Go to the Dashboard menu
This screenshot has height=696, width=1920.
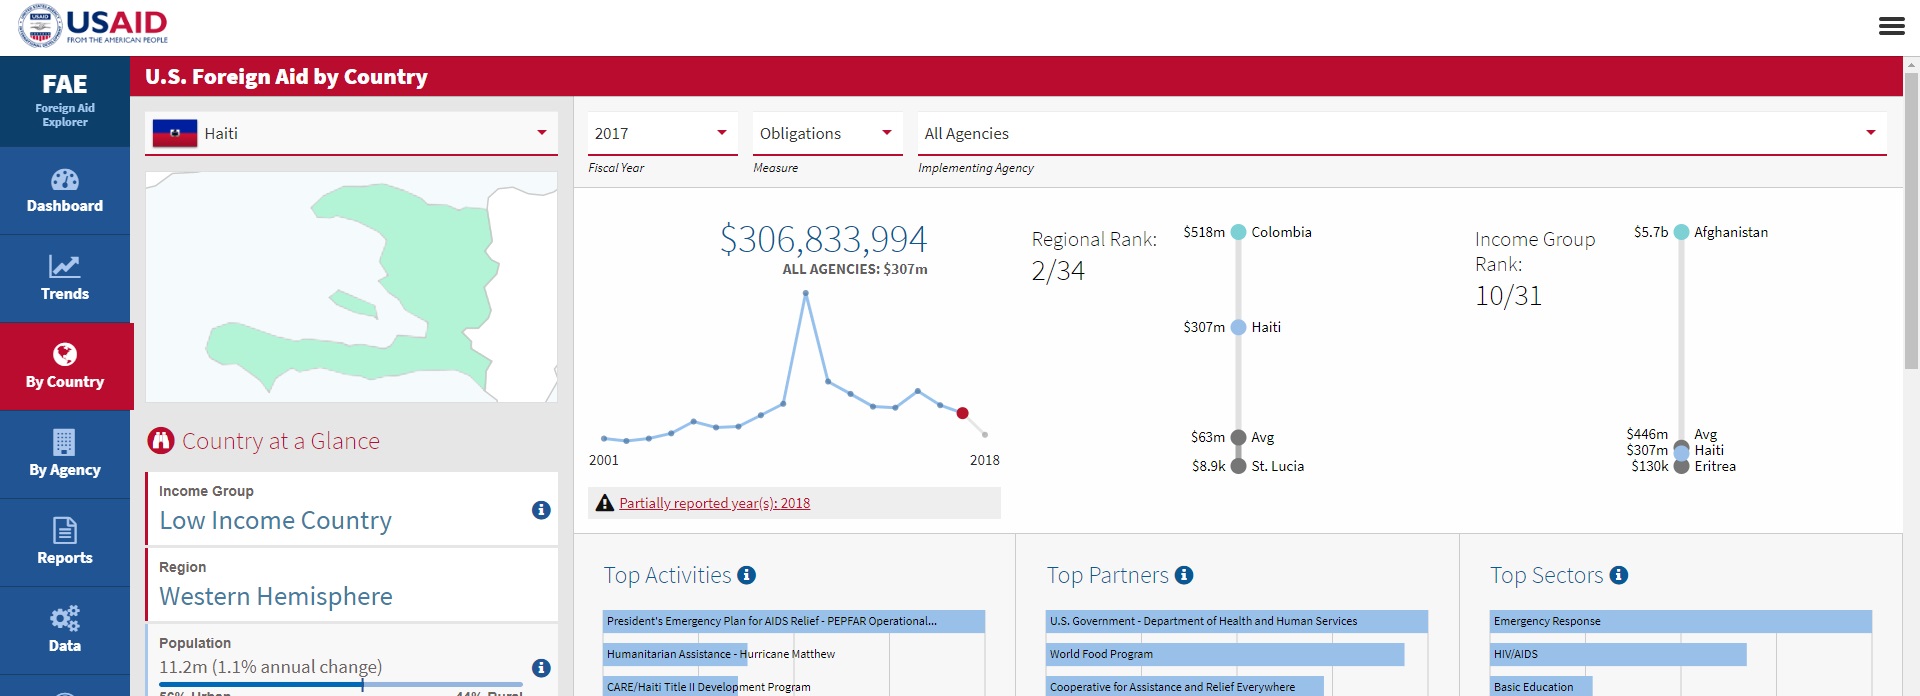click(x=65, y=191)
